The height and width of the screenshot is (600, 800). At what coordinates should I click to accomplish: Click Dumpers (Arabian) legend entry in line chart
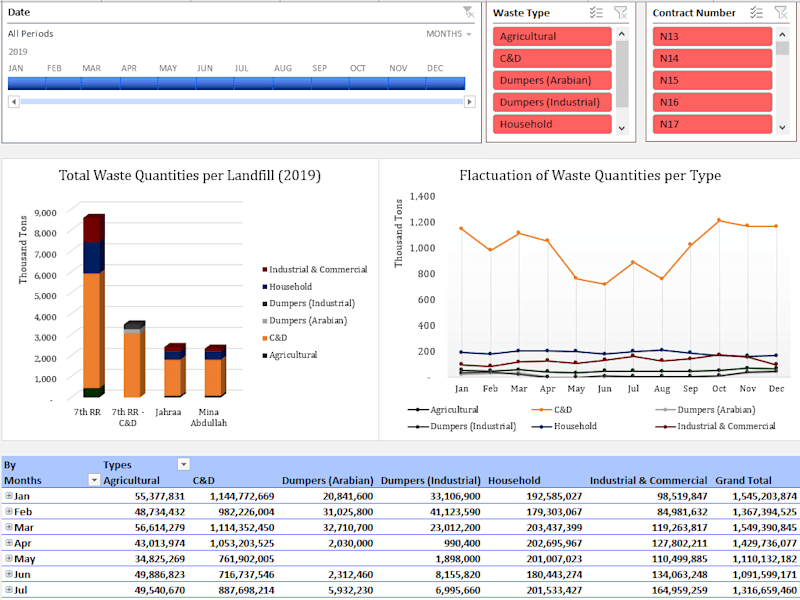[705, 410]
